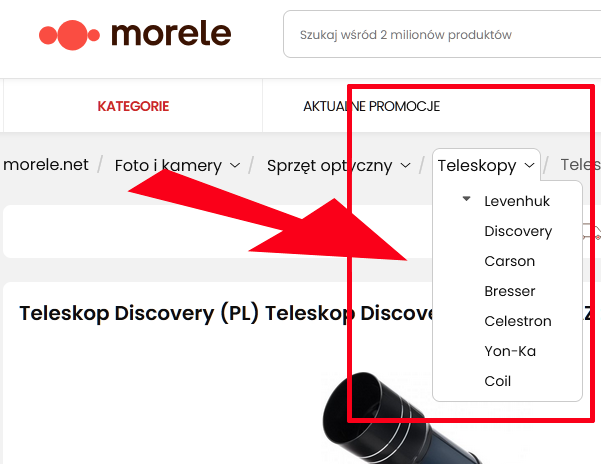Select Bresser from the dropdown
The height and width of the screenshot is (464, 601).
[509, 291]
